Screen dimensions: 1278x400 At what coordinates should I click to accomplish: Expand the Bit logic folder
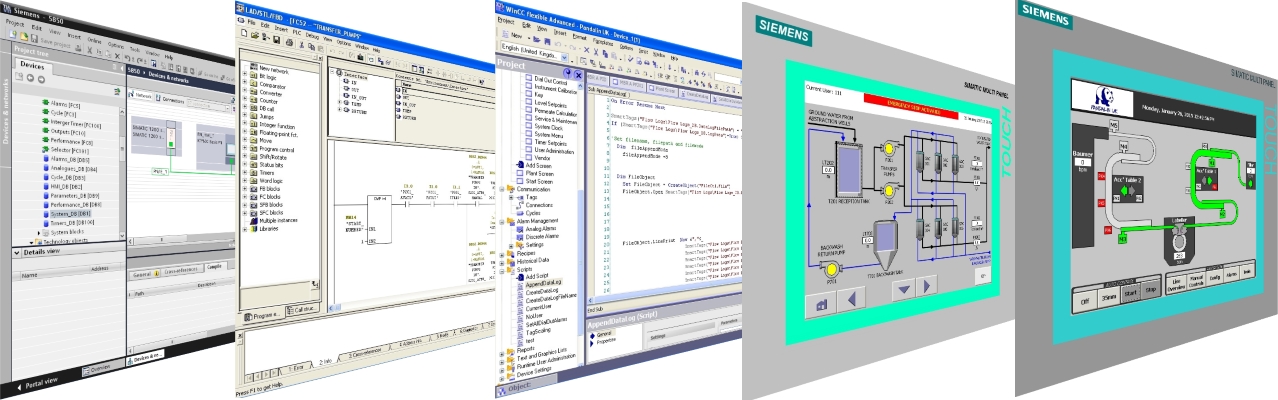244,76
